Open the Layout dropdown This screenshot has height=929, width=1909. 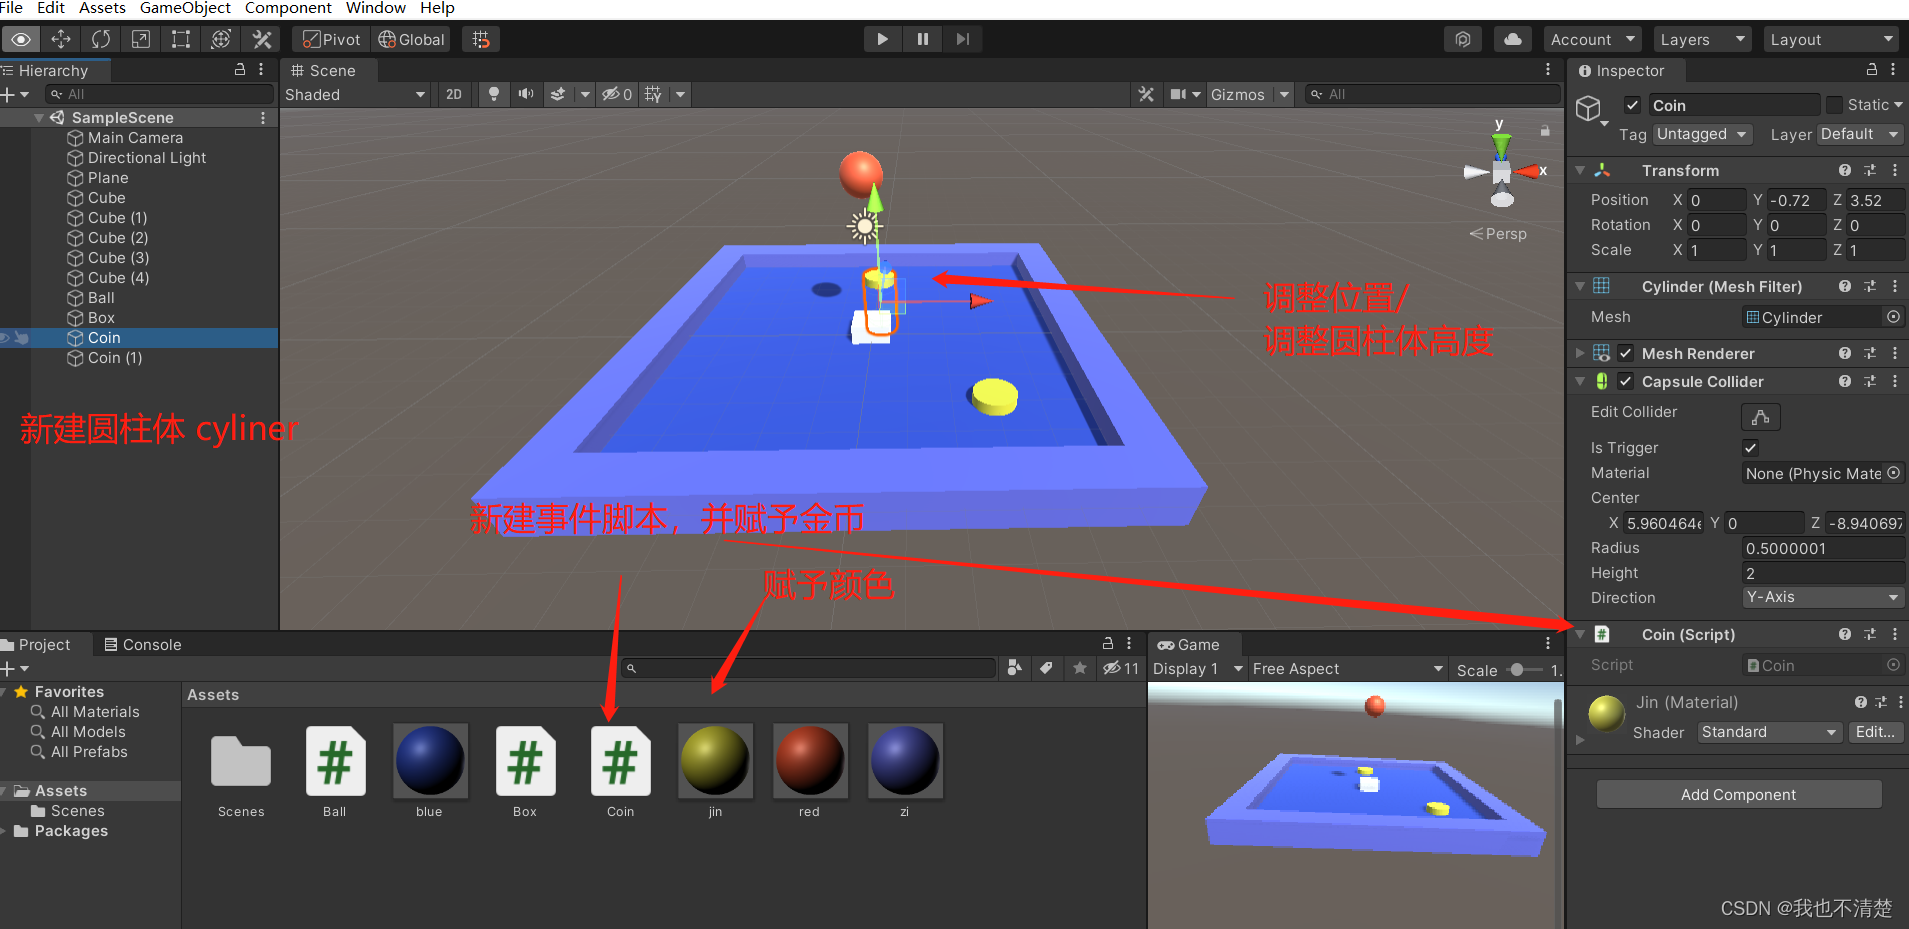click(1831, 39)
